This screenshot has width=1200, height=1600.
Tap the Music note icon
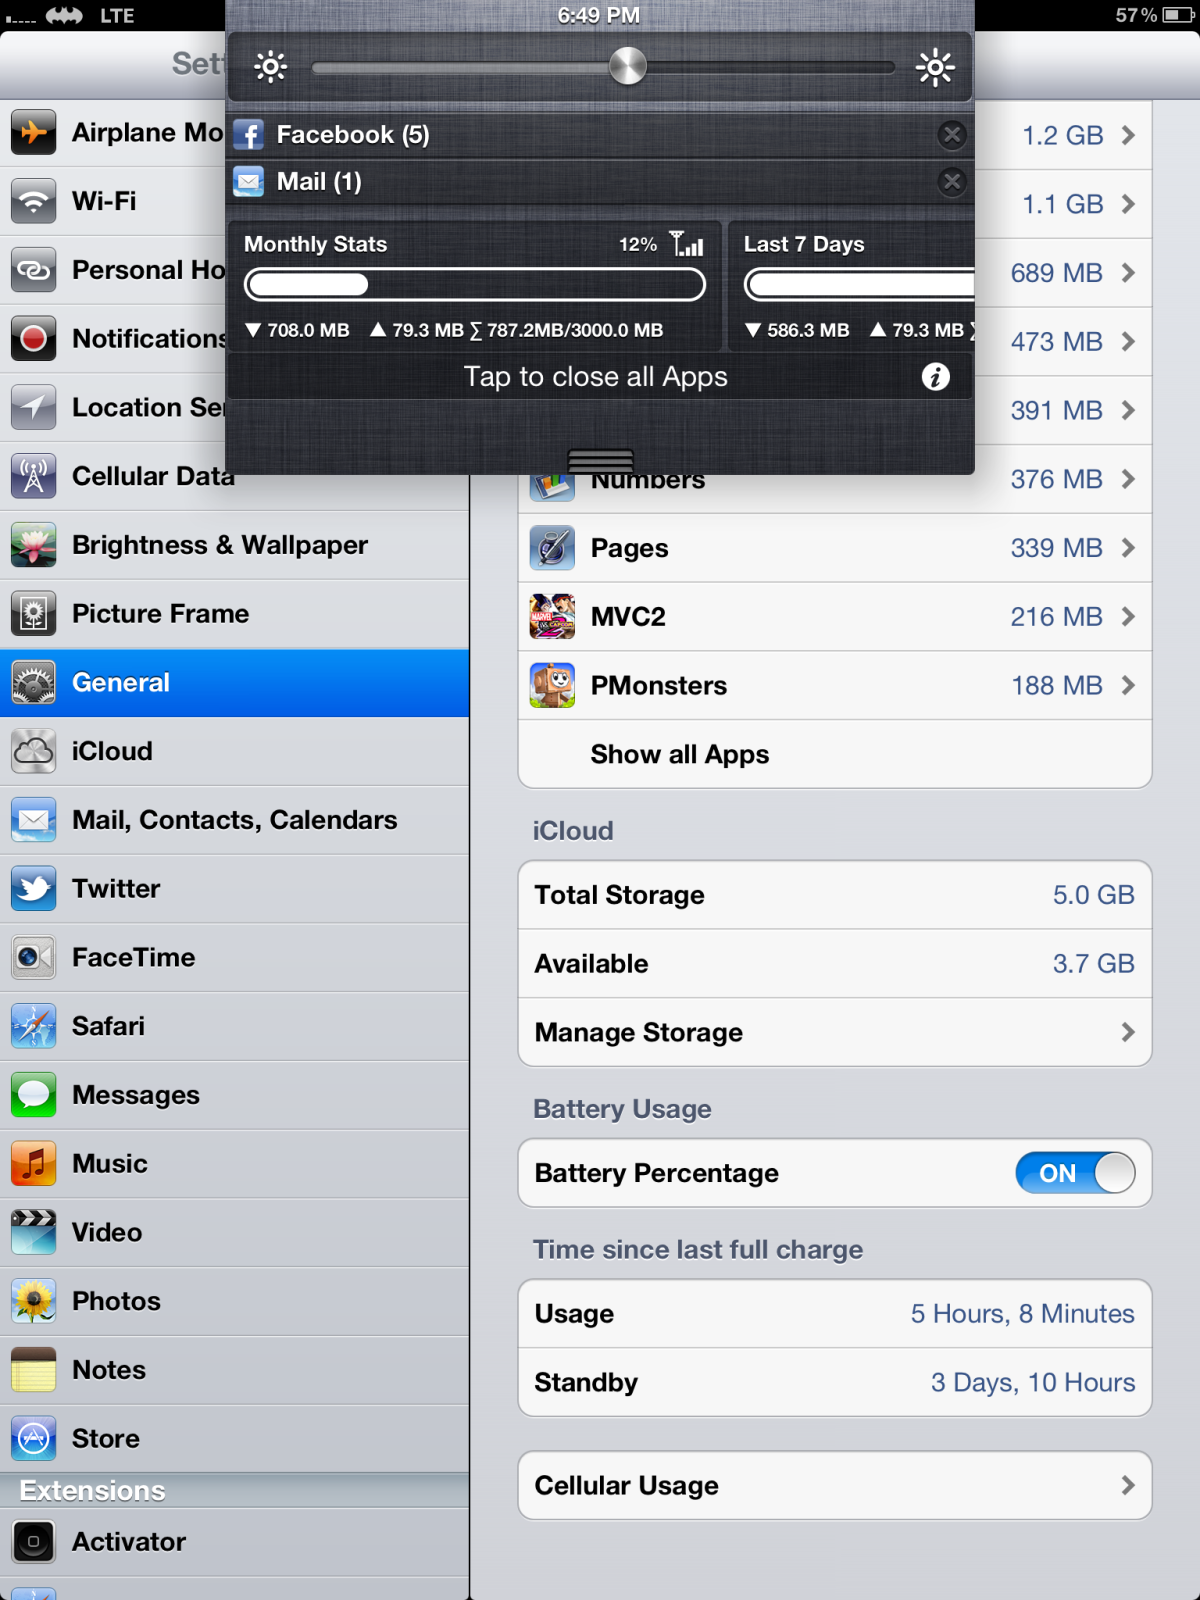[x=34, y=1164]
